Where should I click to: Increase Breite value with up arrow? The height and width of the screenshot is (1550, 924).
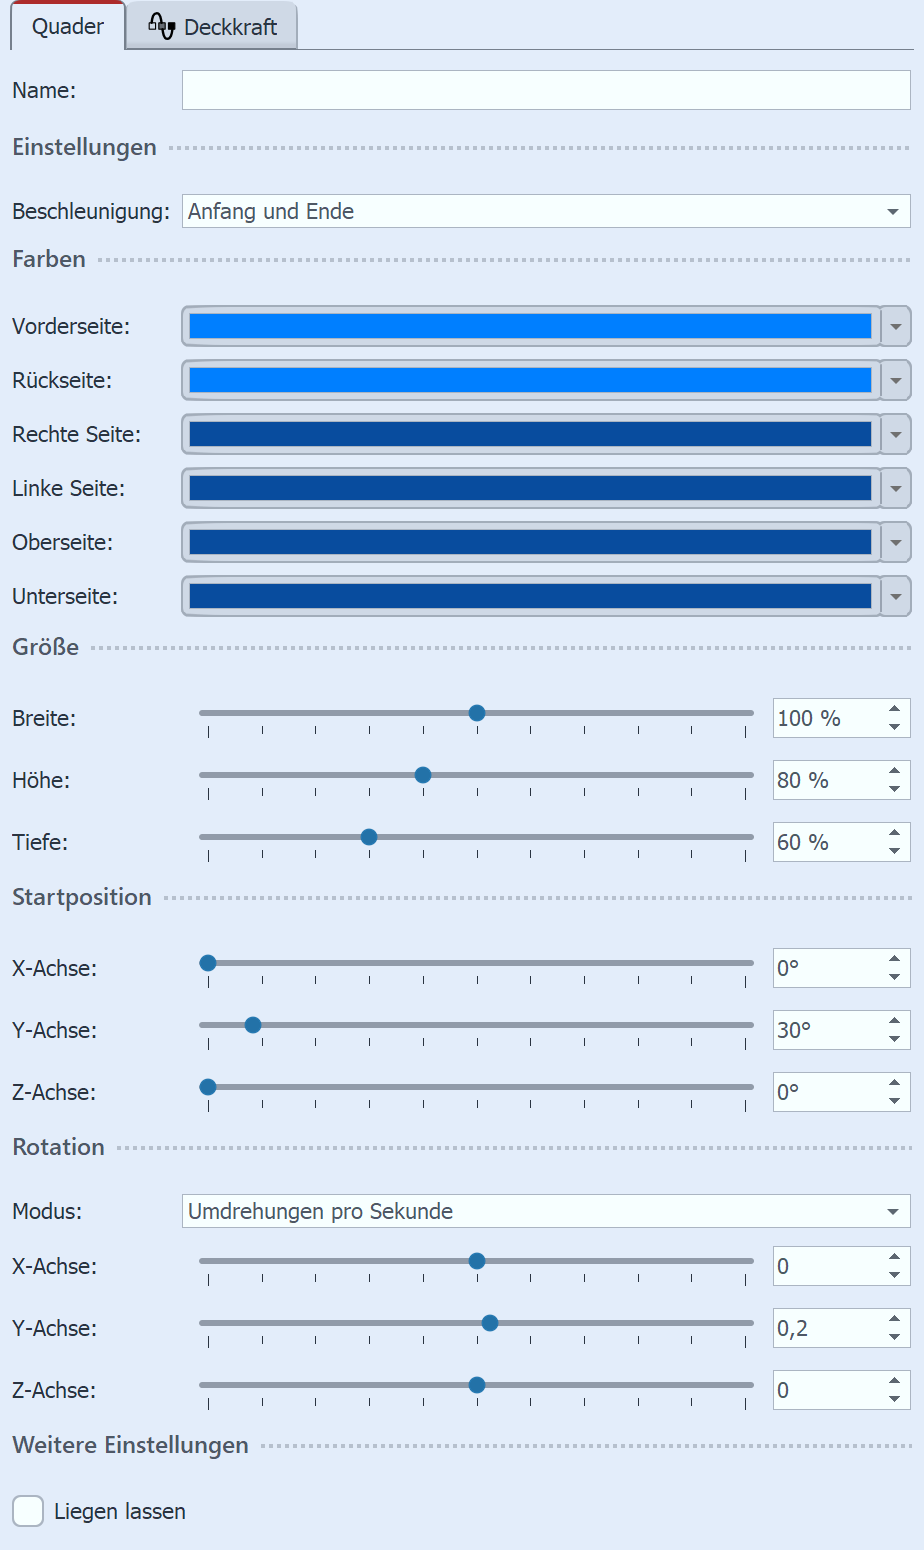pos(894,709)
